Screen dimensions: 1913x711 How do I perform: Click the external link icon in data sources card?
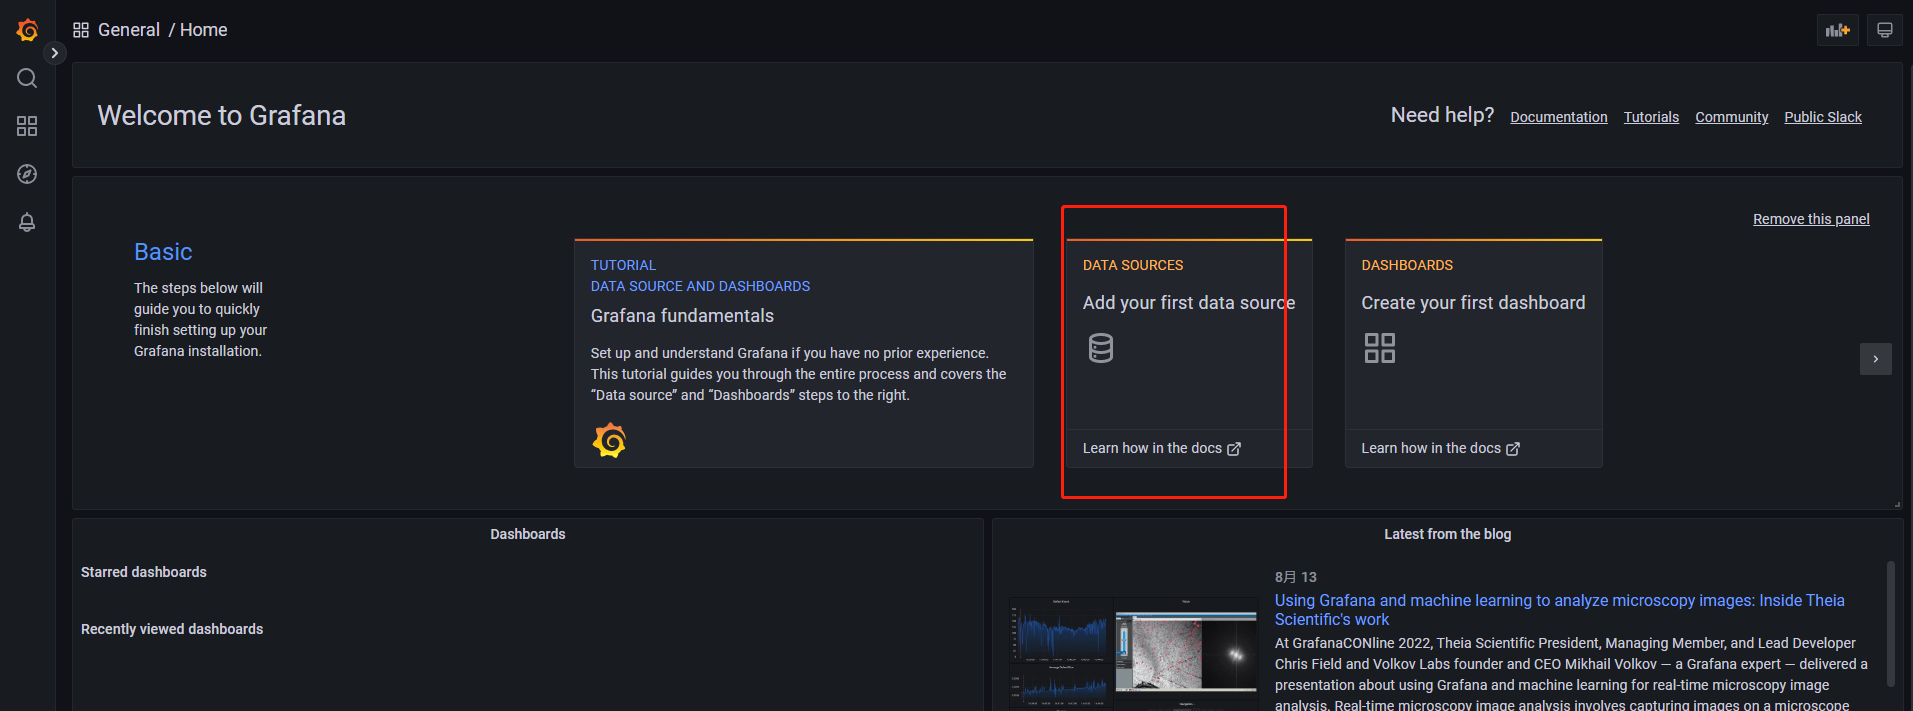(1234, 449)
